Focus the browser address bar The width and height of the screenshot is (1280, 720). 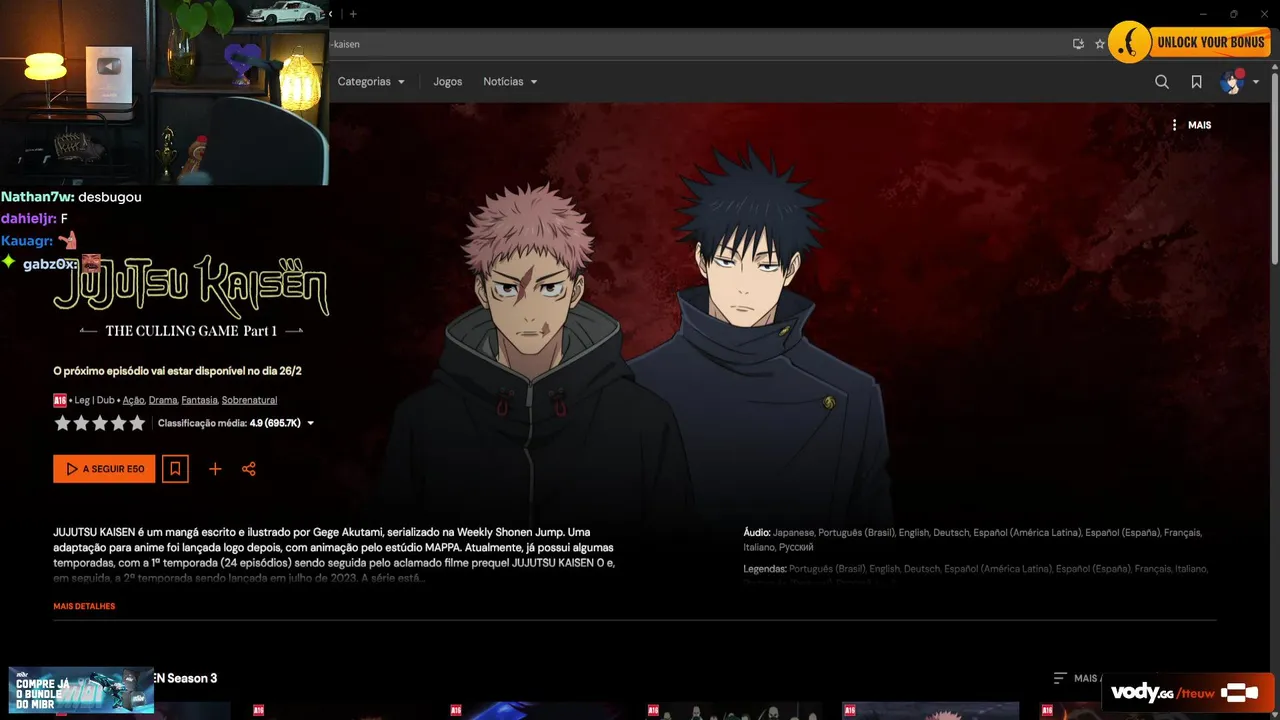click(x=700, y=44)
